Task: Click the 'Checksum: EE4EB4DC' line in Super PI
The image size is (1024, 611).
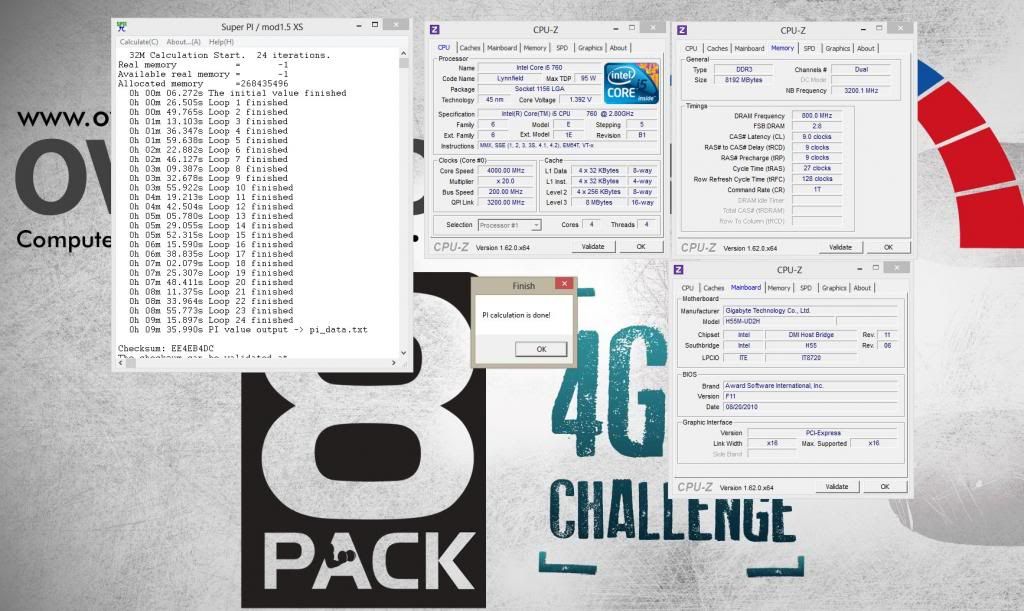Action: click(166, 349)
